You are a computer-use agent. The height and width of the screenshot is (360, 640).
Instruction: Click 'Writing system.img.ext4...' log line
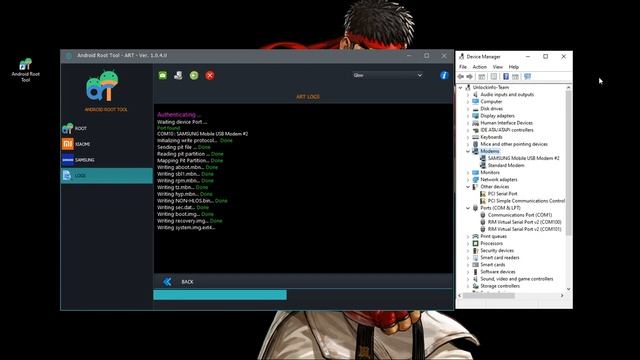[x=186, y=227]
